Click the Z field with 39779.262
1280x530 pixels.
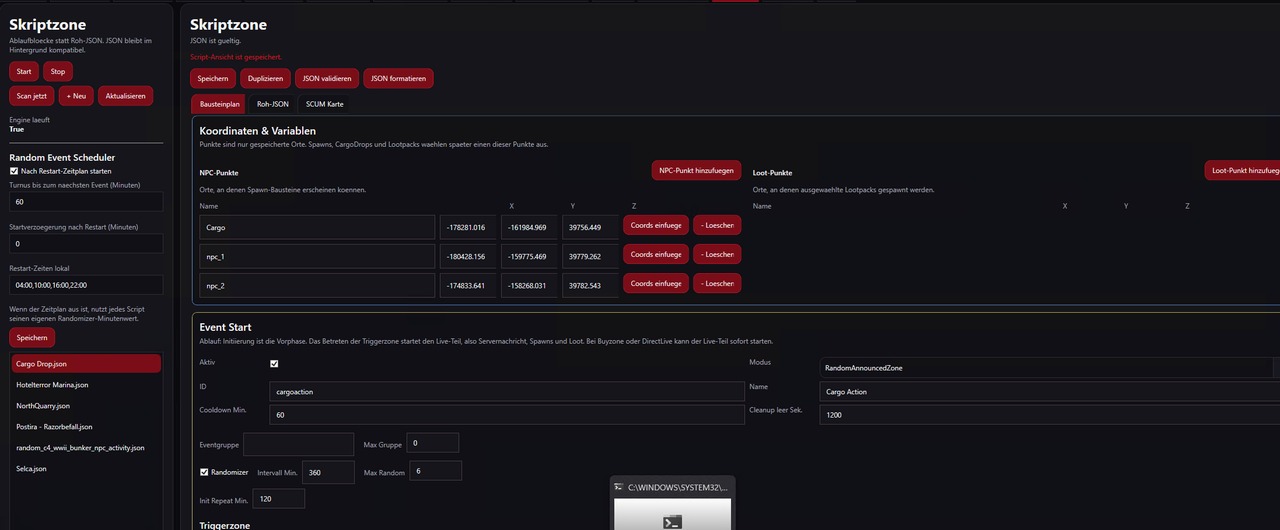590,256
